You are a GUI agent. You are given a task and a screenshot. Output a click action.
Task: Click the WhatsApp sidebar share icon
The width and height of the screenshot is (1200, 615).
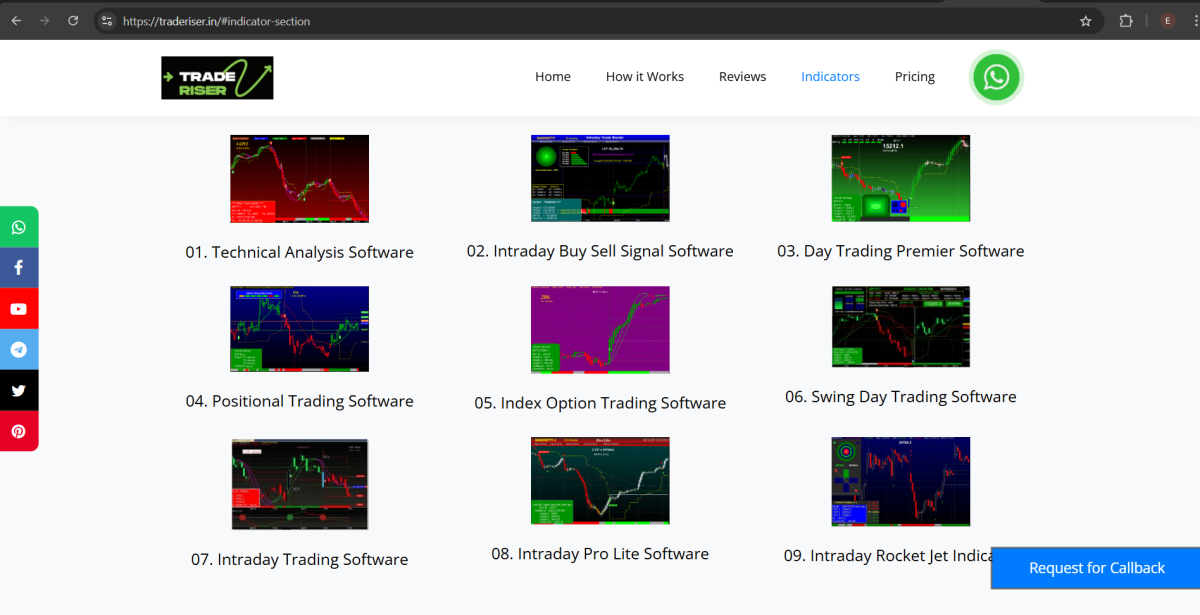pos(19,227)
